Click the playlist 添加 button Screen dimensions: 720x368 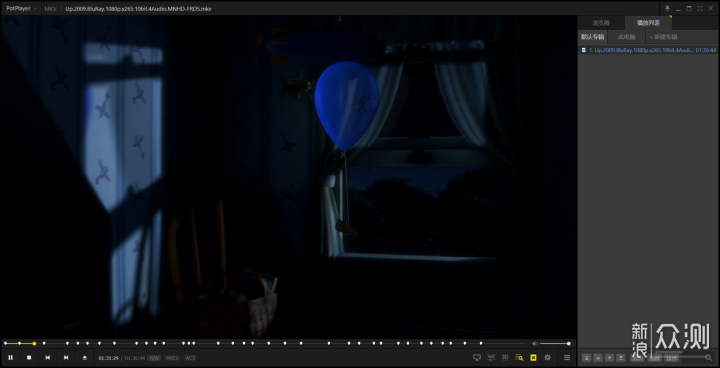(x=637, y=358)
